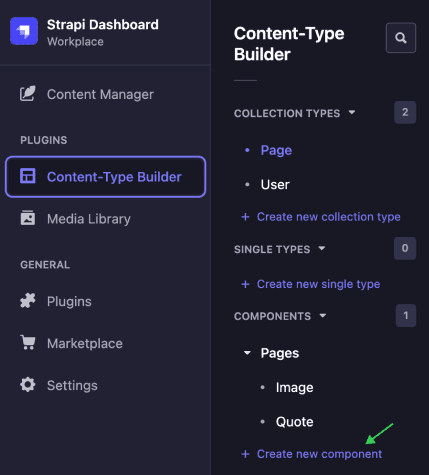Click the Content-Type Builder panel heading

click(289, 44)
